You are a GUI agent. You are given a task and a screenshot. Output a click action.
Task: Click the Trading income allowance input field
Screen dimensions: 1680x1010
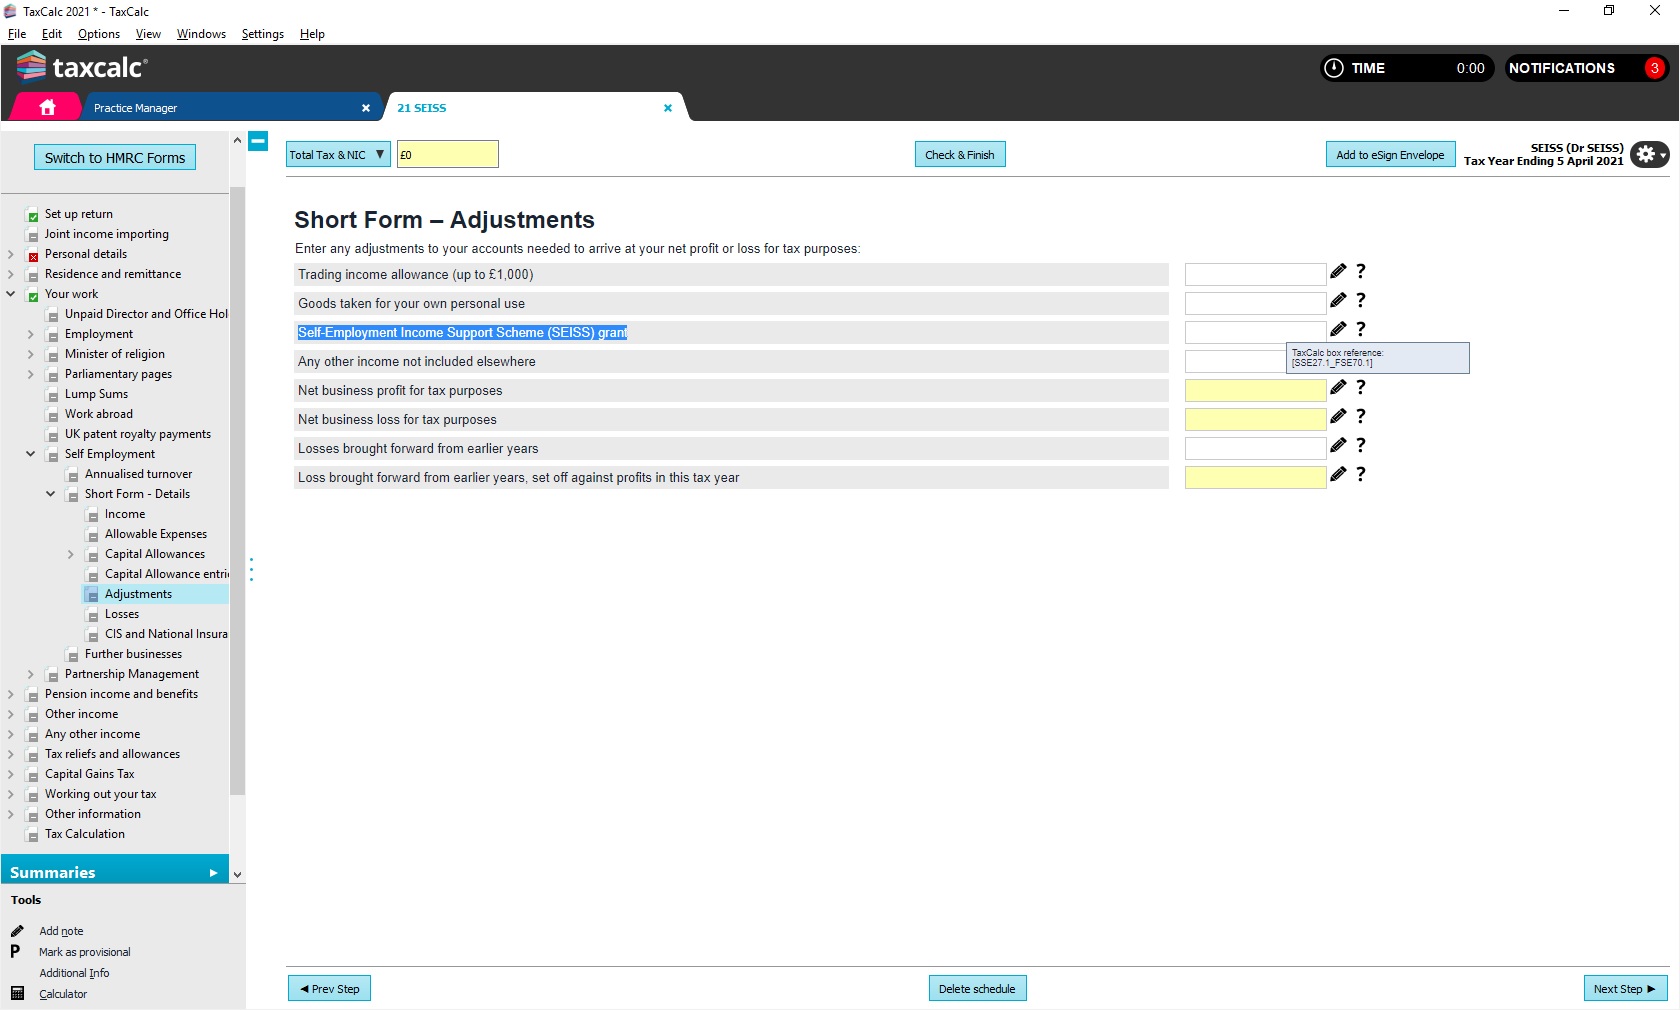click(x=1255, y=274)
